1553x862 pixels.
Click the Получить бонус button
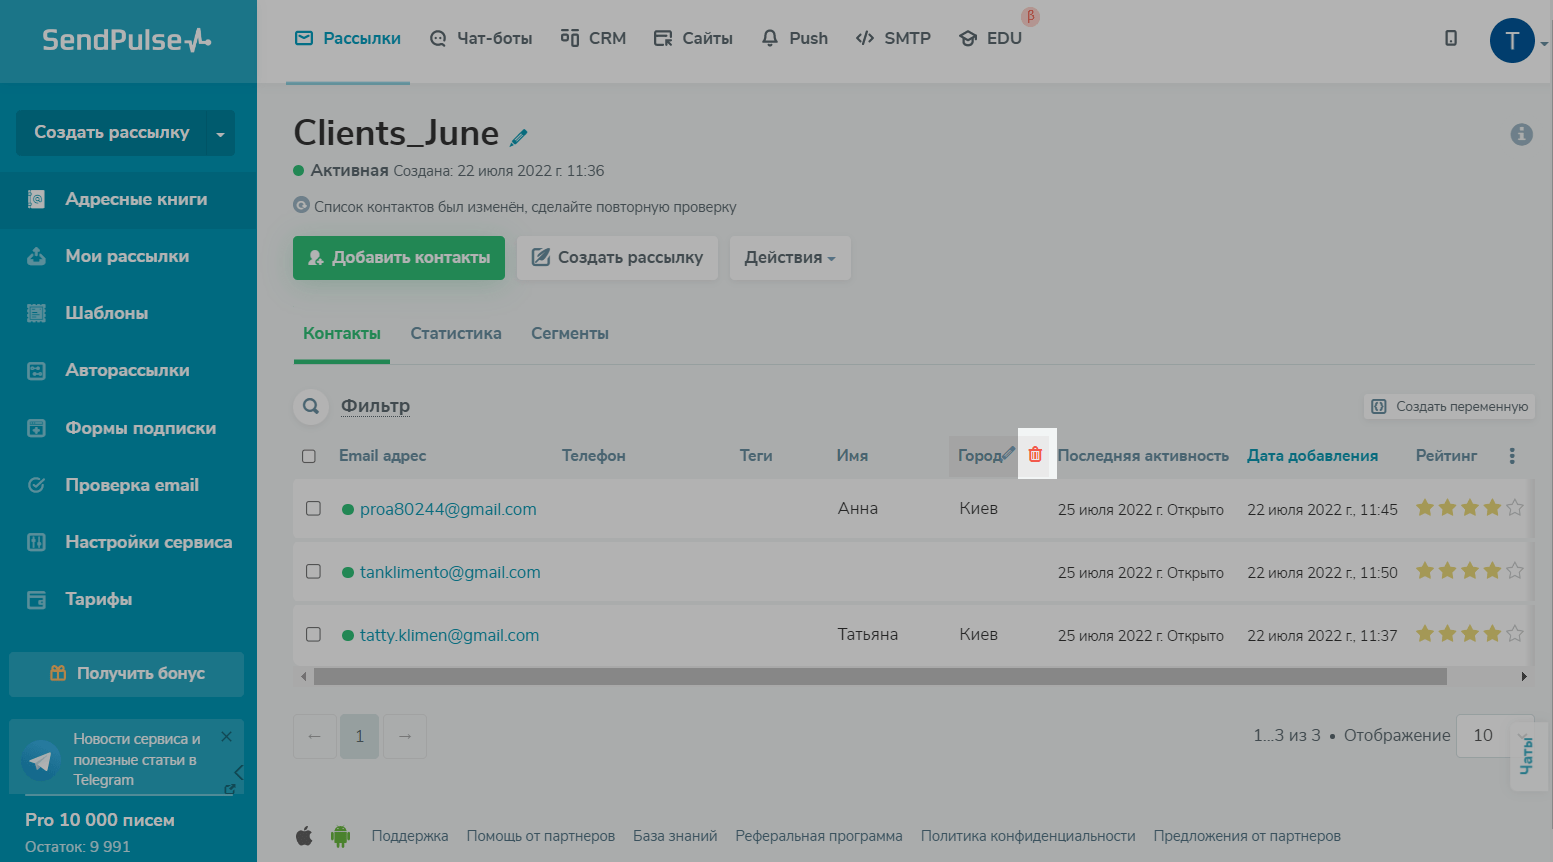[x=127, y=674]
